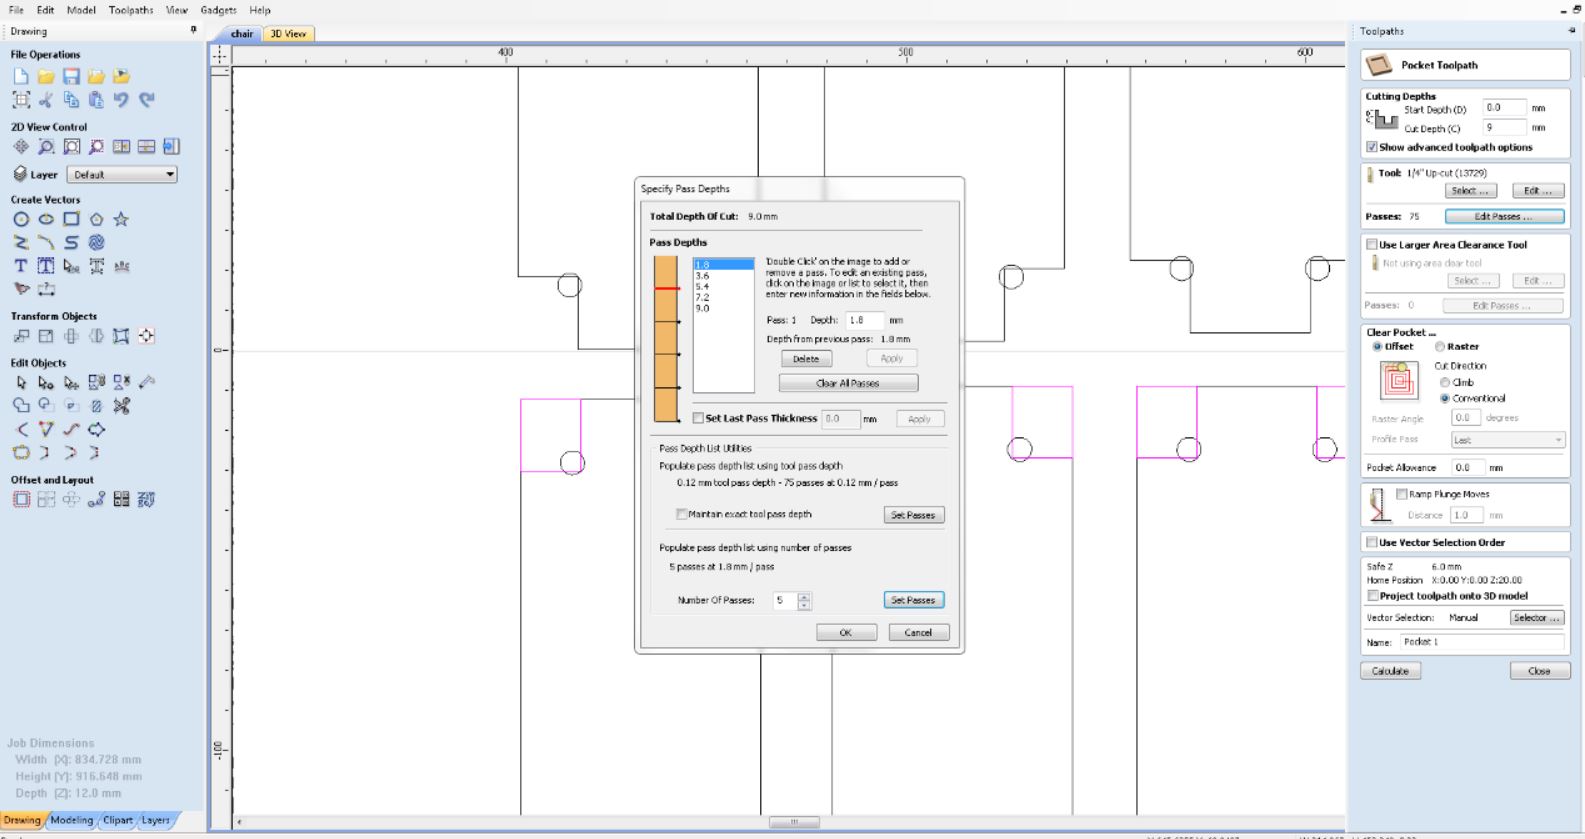This screenshot has height=839, width=1585.
Task: Check Use Vector Selection Order
Action: (x=1372, y=542)
